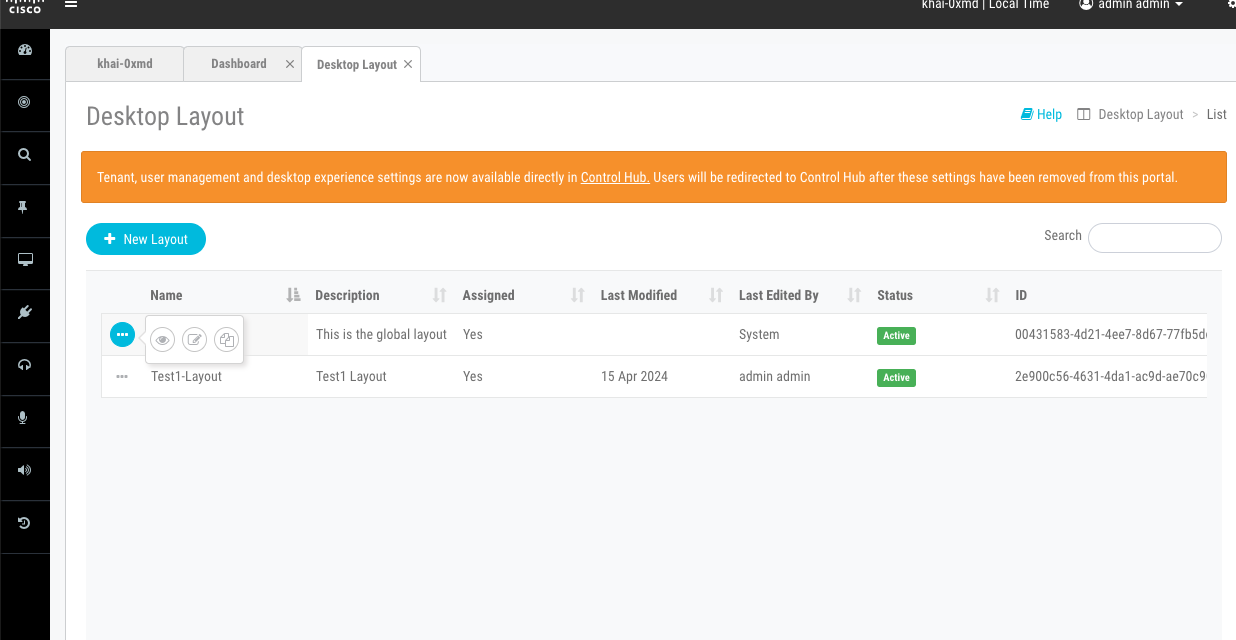Image resolution: width=1236 pixels, height=640 pixels.
Task: Toggle Name column sorting order
Action: [x=291, y=295]
